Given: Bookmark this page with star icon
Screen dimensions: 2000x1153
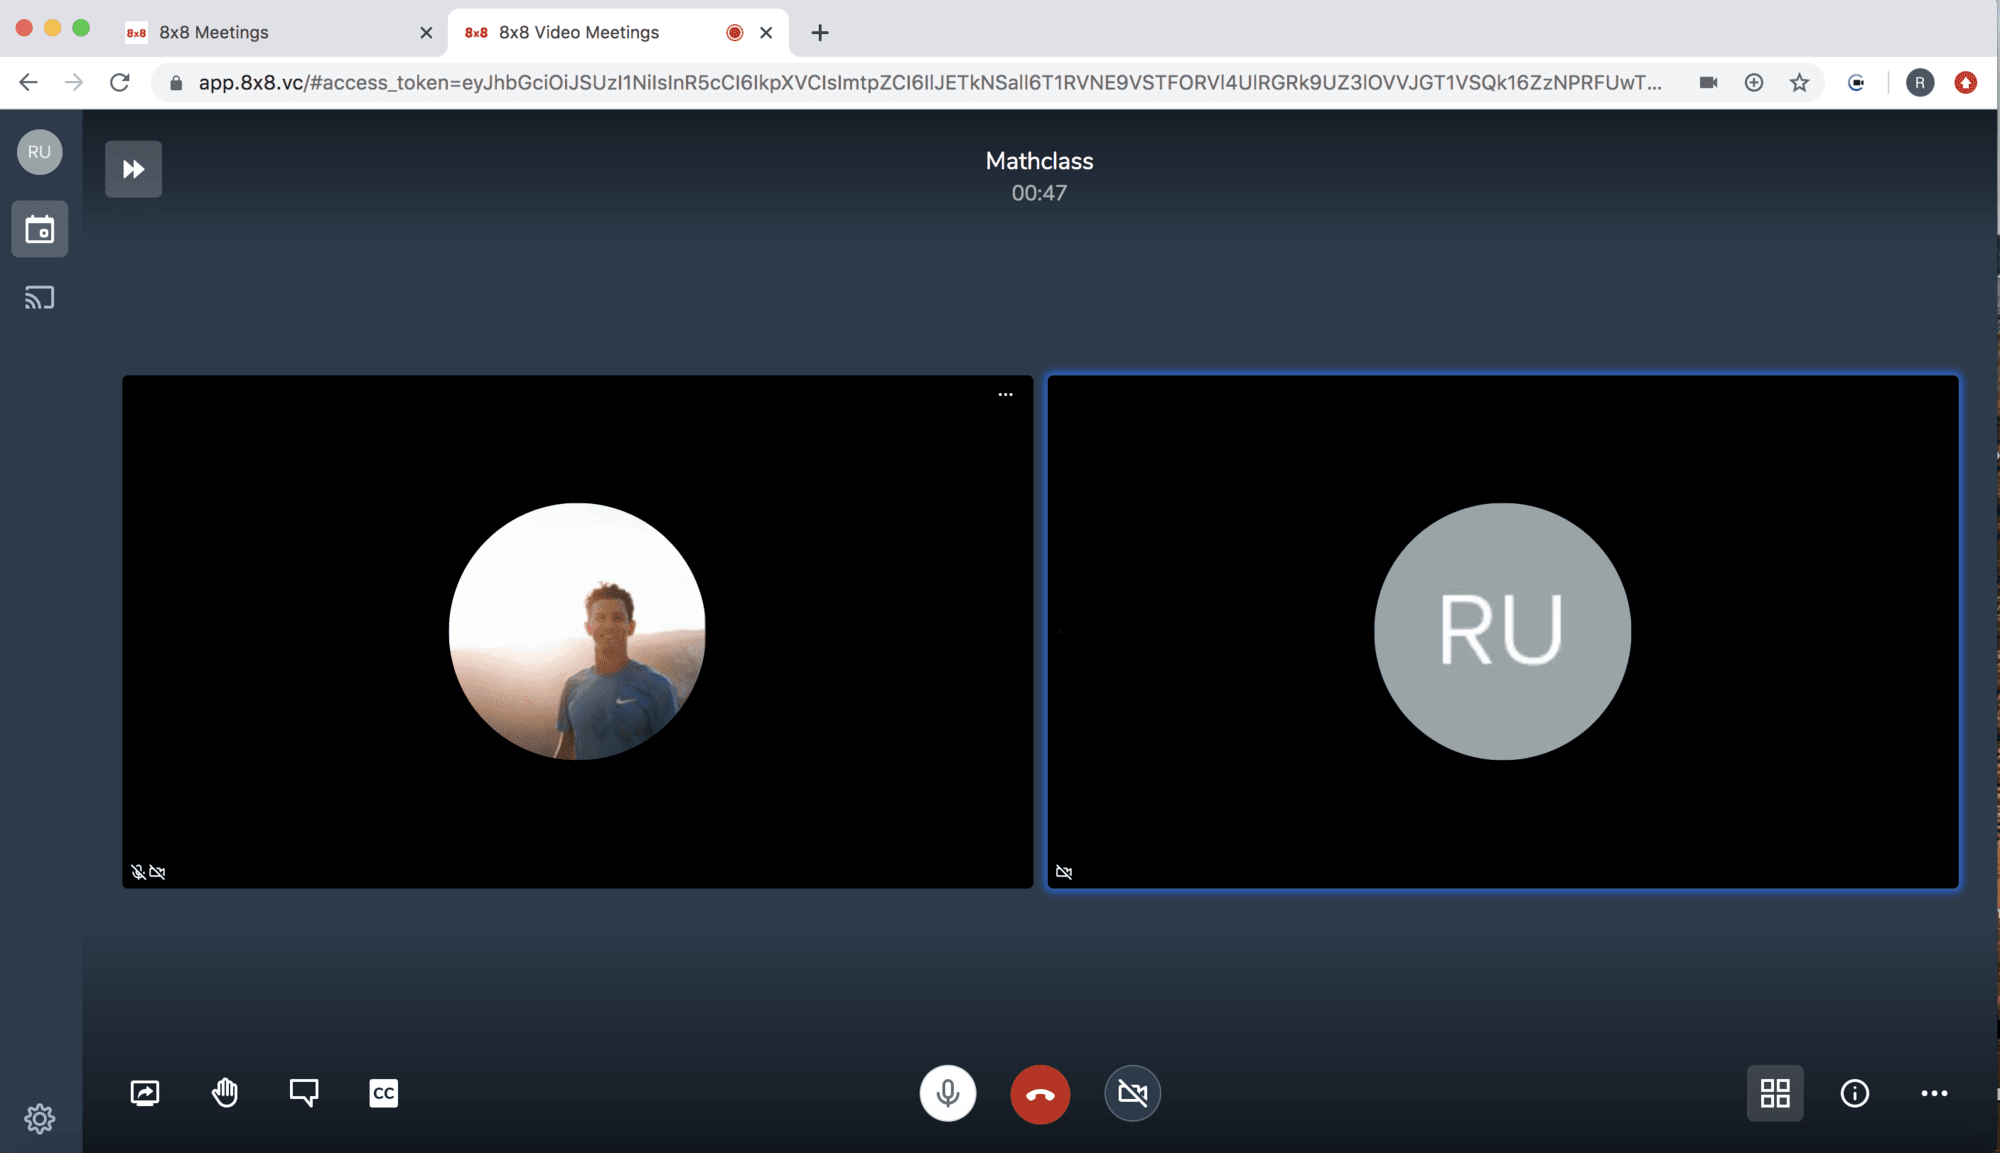Looking at the screenshot, I should [1799, 83].
